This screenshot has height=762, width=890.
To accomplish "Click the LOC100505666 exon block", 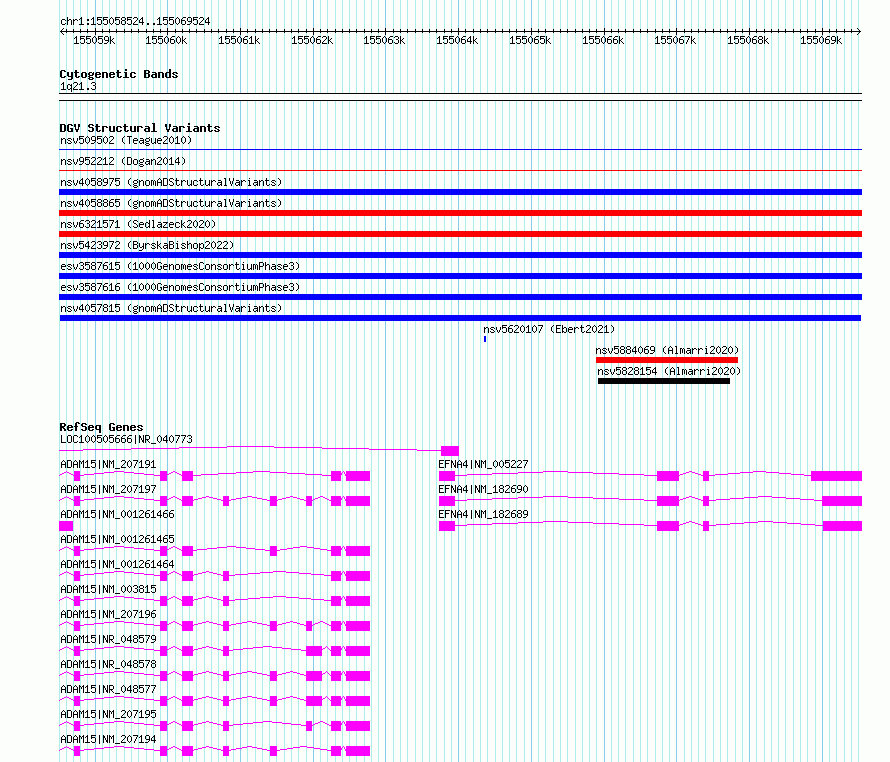I will (x=450, y=451).
